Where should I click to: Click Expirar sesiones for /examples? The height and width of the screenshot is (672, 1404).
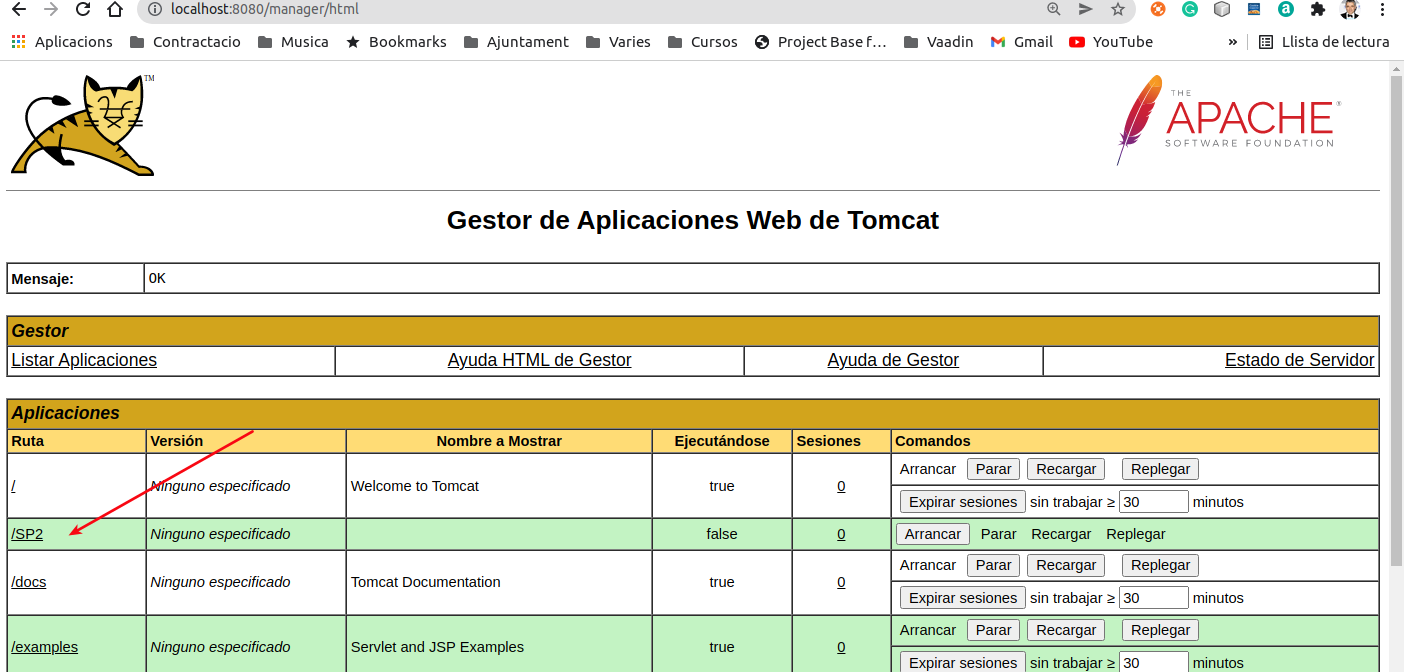coord(963,663)
